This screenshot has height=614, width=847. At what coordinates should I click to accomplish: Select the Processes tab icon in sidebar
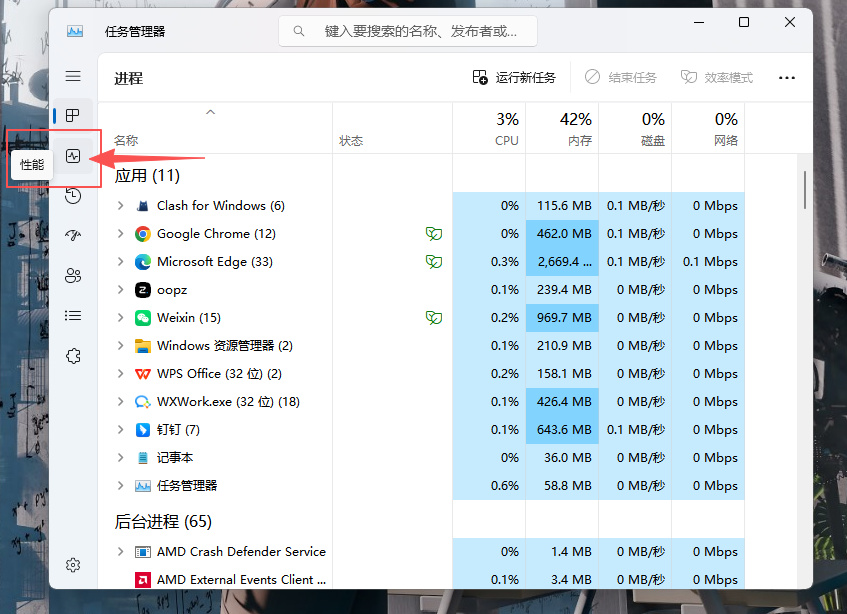point(72,116)
